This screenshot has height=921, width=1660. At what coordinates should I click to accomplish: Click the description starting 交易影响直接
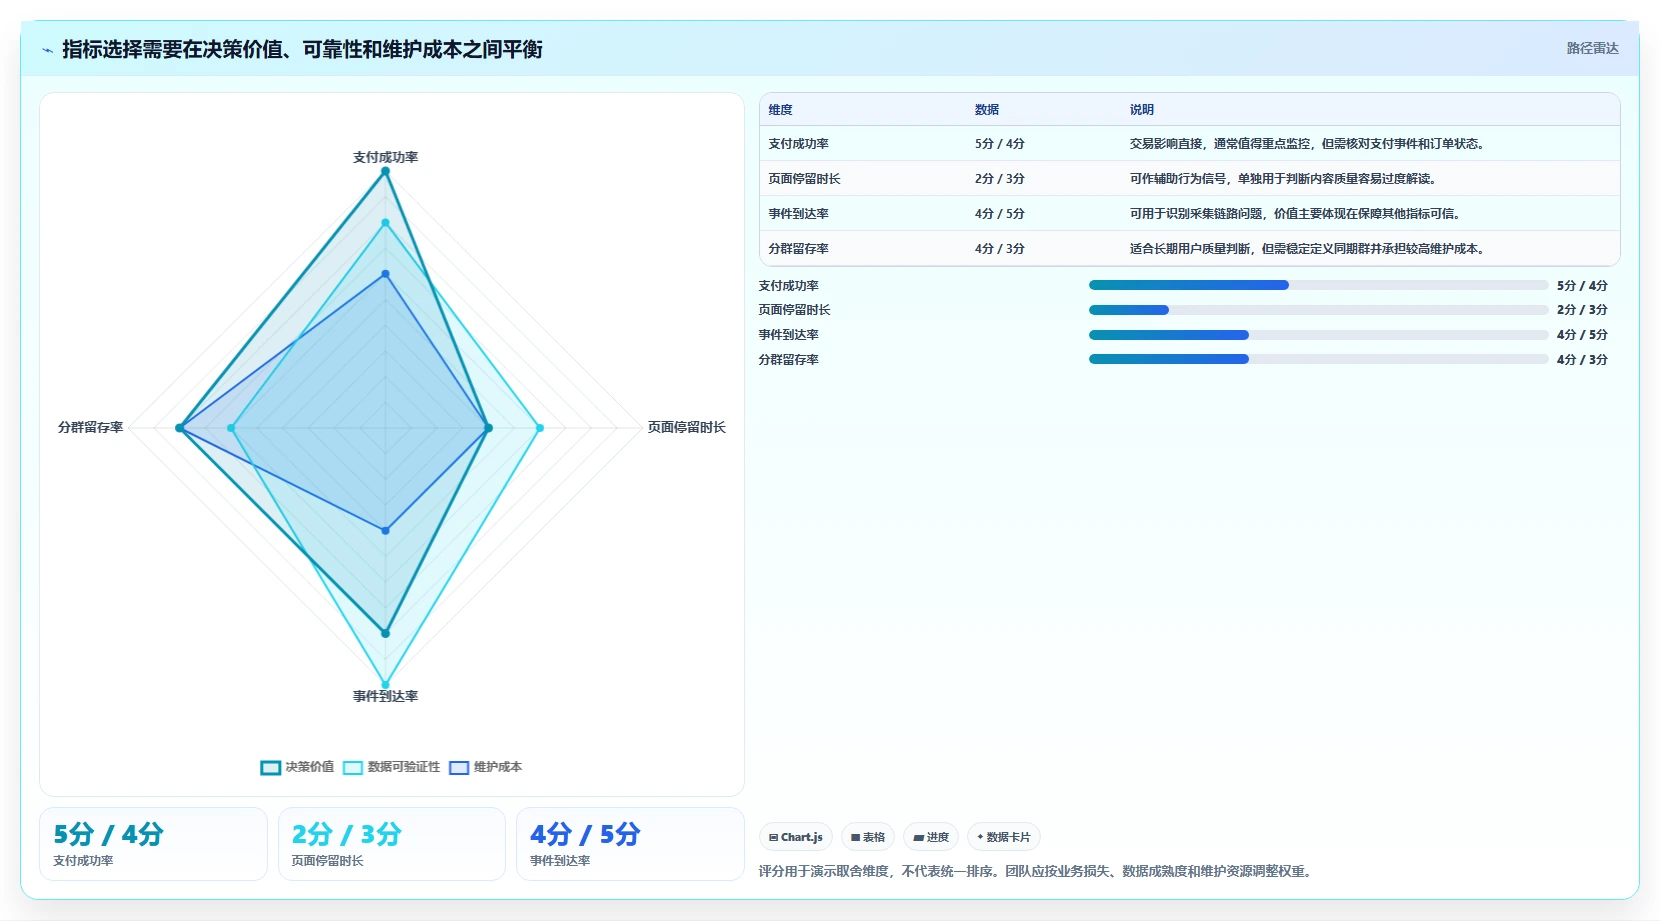[x=1309, y=144]
